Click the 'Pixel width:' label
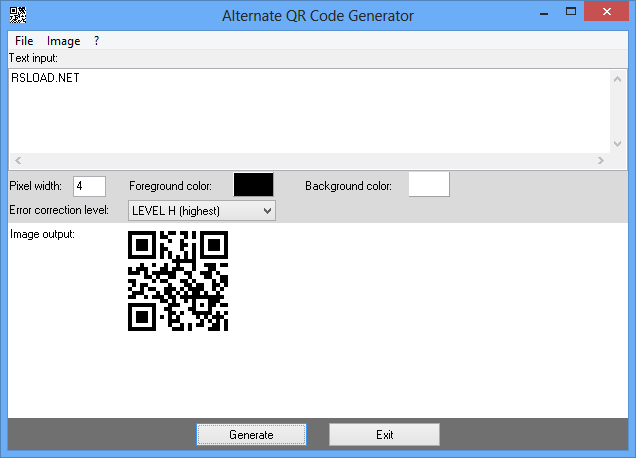The height and width of the screenshot is (458, 636). coord(36,186)
